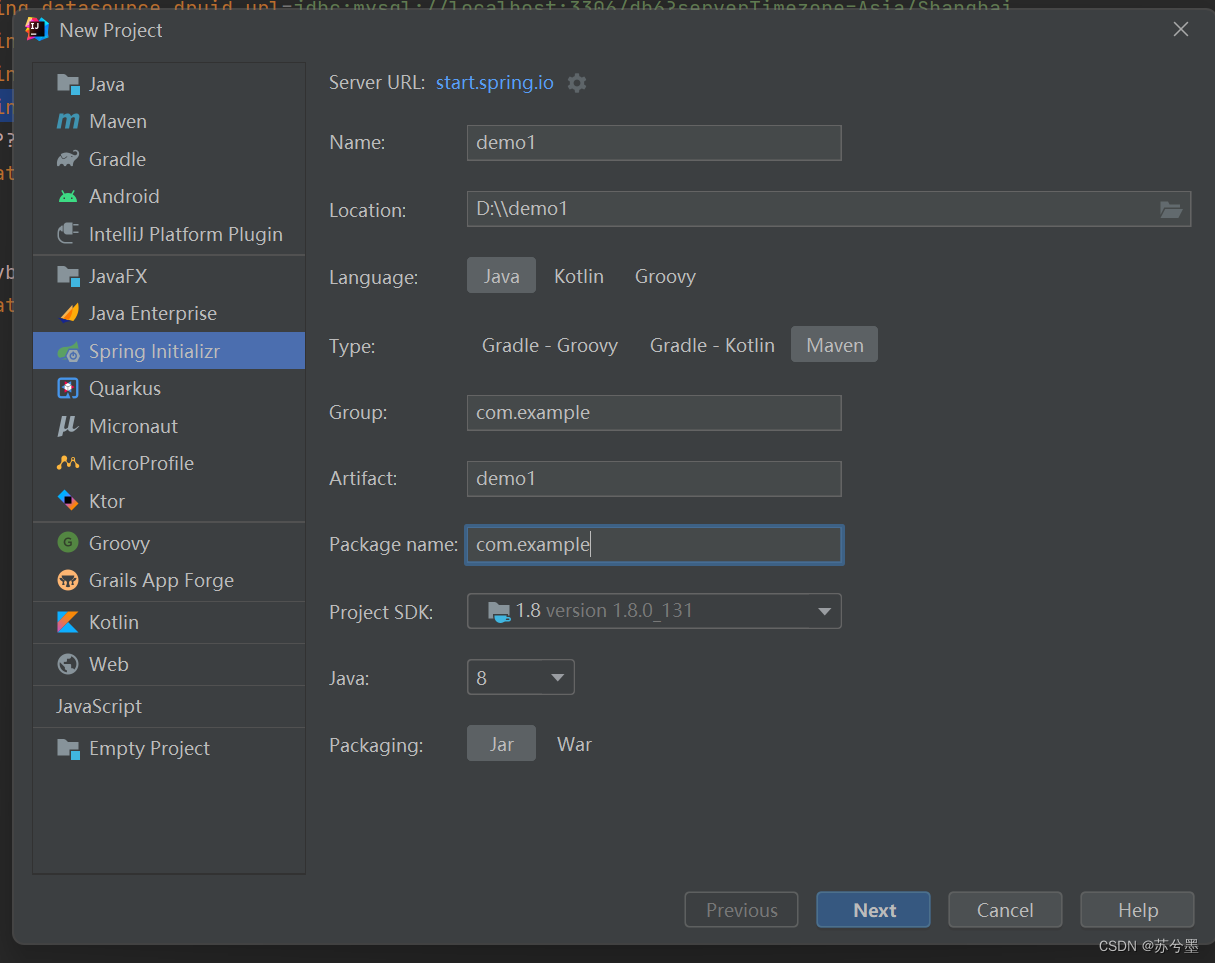Click the Micronaut mu icon
1215x963 pixels.
pyautogui.click(x=68, y=426)
